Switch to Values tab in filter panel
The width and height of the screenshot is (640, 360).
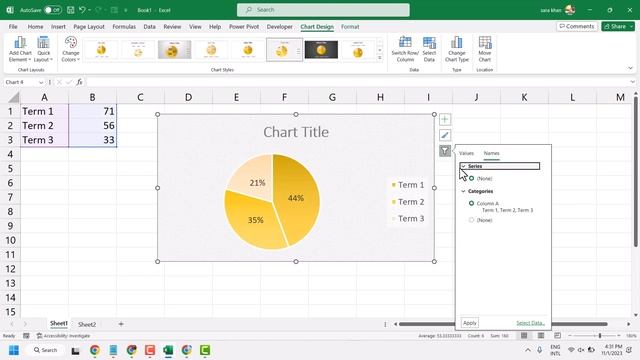(x=466, y=153)
